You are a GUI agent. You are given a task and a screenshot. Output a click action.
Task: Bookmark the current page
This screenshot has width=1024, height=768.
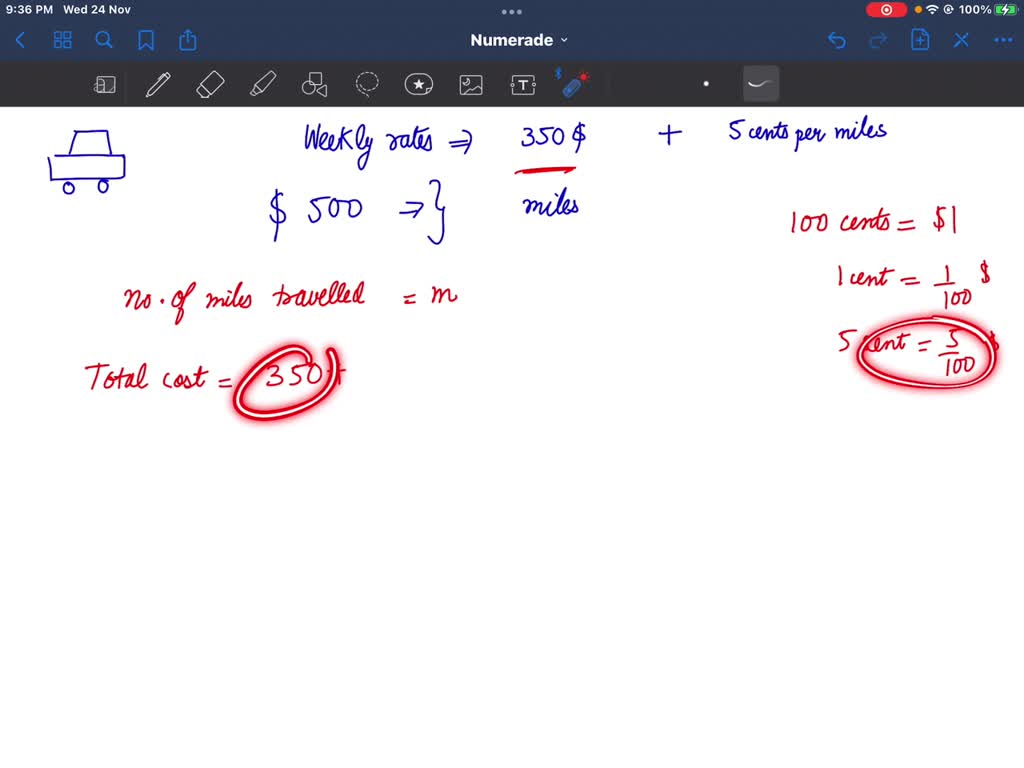click(146, 40)
